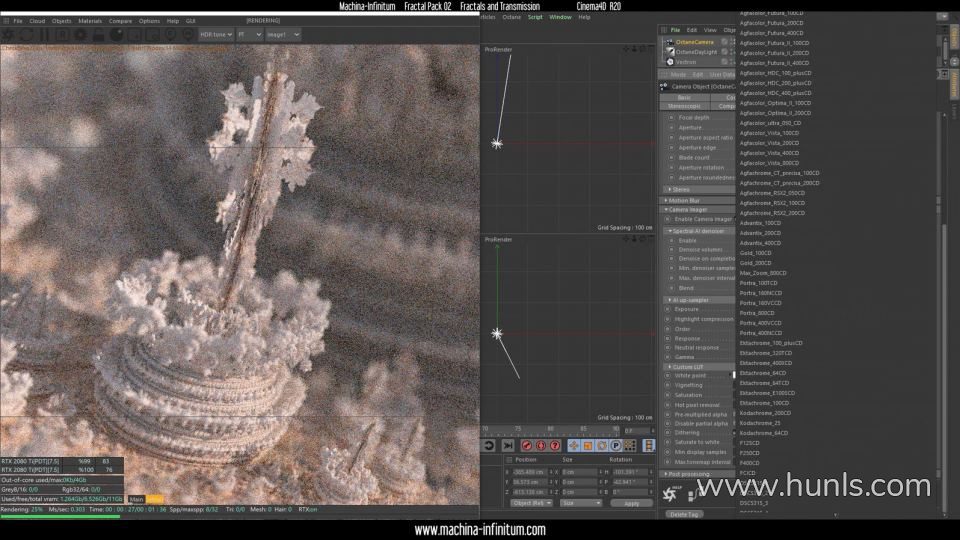Click the blue P parameter key icon
Image resolution: width=960 pixels, height=540 pixels.
[616, 445]
